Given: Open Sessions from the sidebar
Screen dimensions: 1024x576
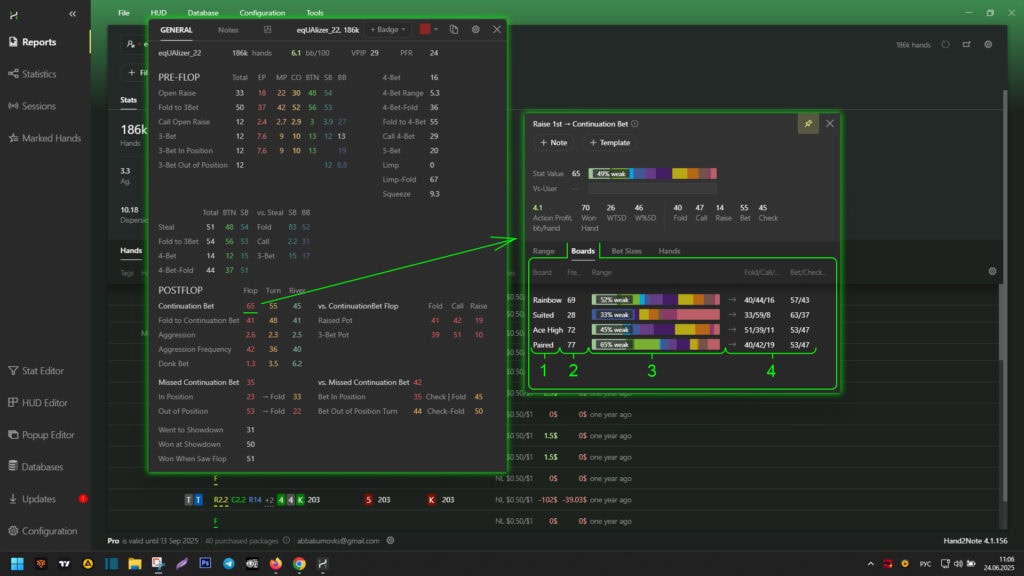Looking at the screenshot, I should click(x=39, y=106).
